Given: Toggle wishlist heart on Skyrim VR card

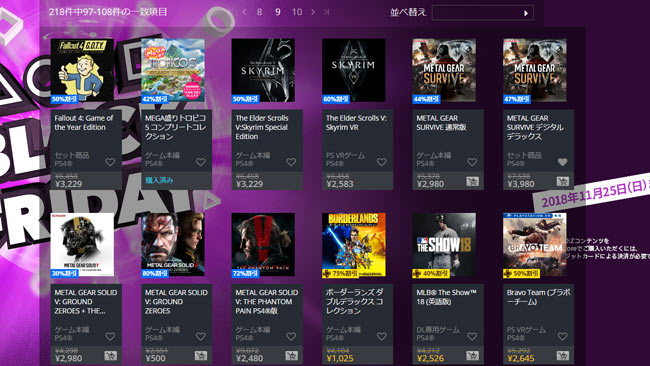Looking at the screenshot, I should coord(381,162).
